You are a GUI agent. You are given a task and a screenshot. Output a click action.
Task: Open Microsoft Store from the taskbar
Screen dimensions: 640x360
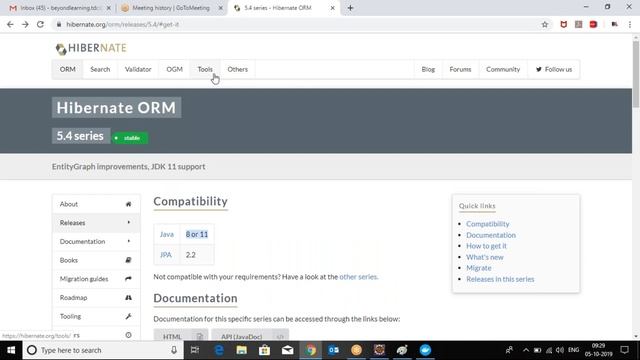click(264, 350)
